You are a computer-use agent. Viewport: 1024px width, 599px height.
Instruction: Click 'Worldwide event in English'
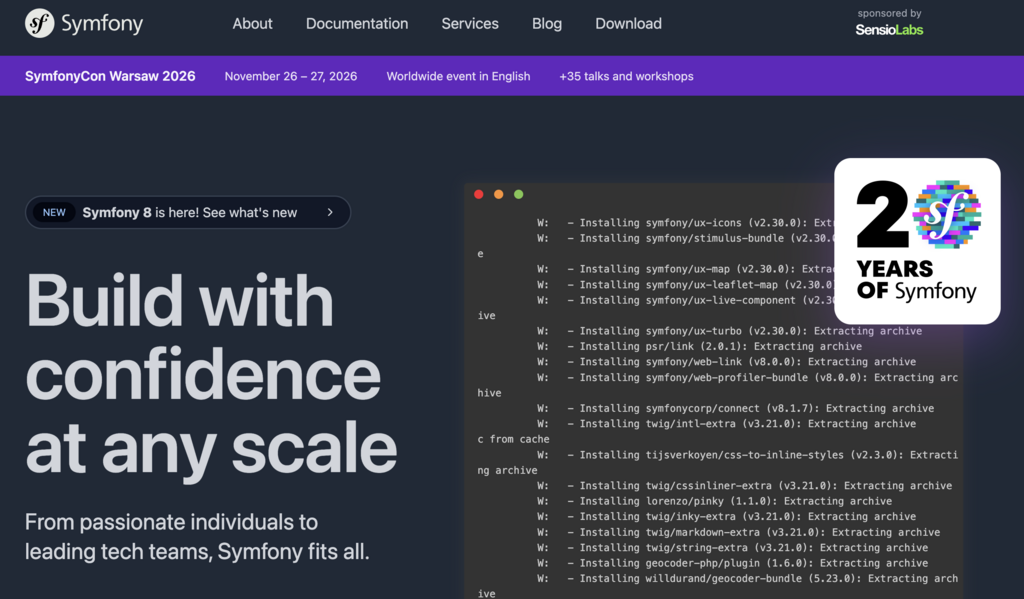458,75
